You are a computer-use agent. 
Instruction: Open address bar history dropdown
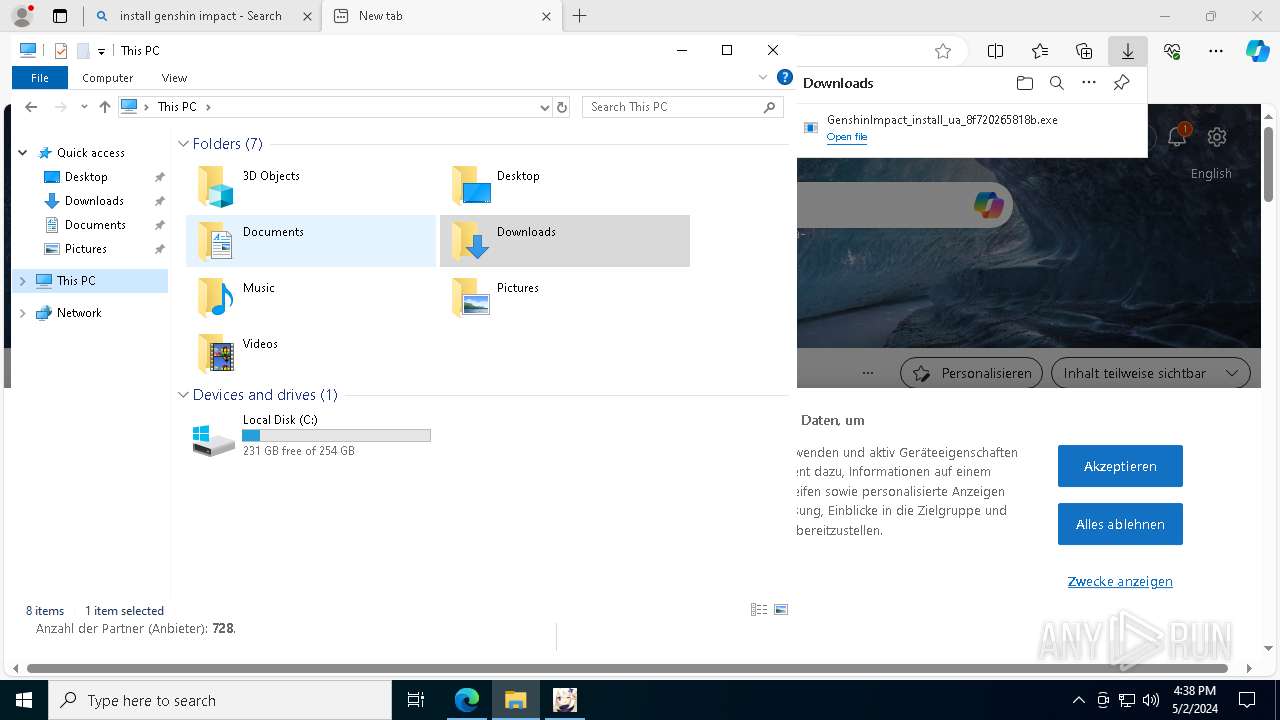click(x=544, y=107)
